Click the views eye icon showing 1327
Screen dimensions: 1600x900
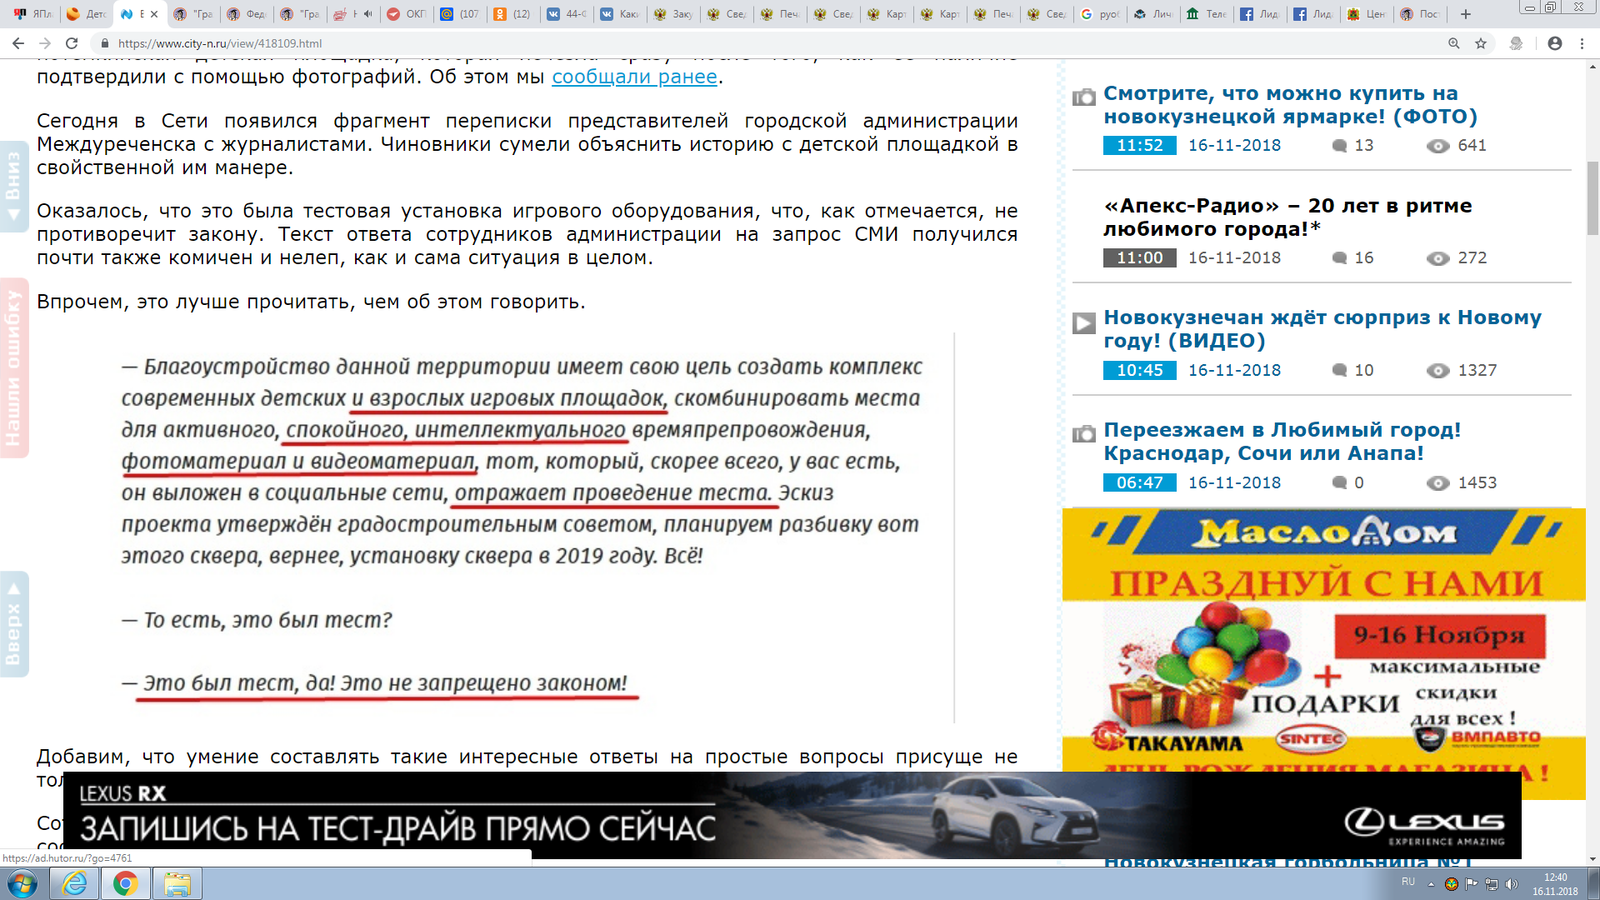pyautogui.click(x=1437, y=371)
